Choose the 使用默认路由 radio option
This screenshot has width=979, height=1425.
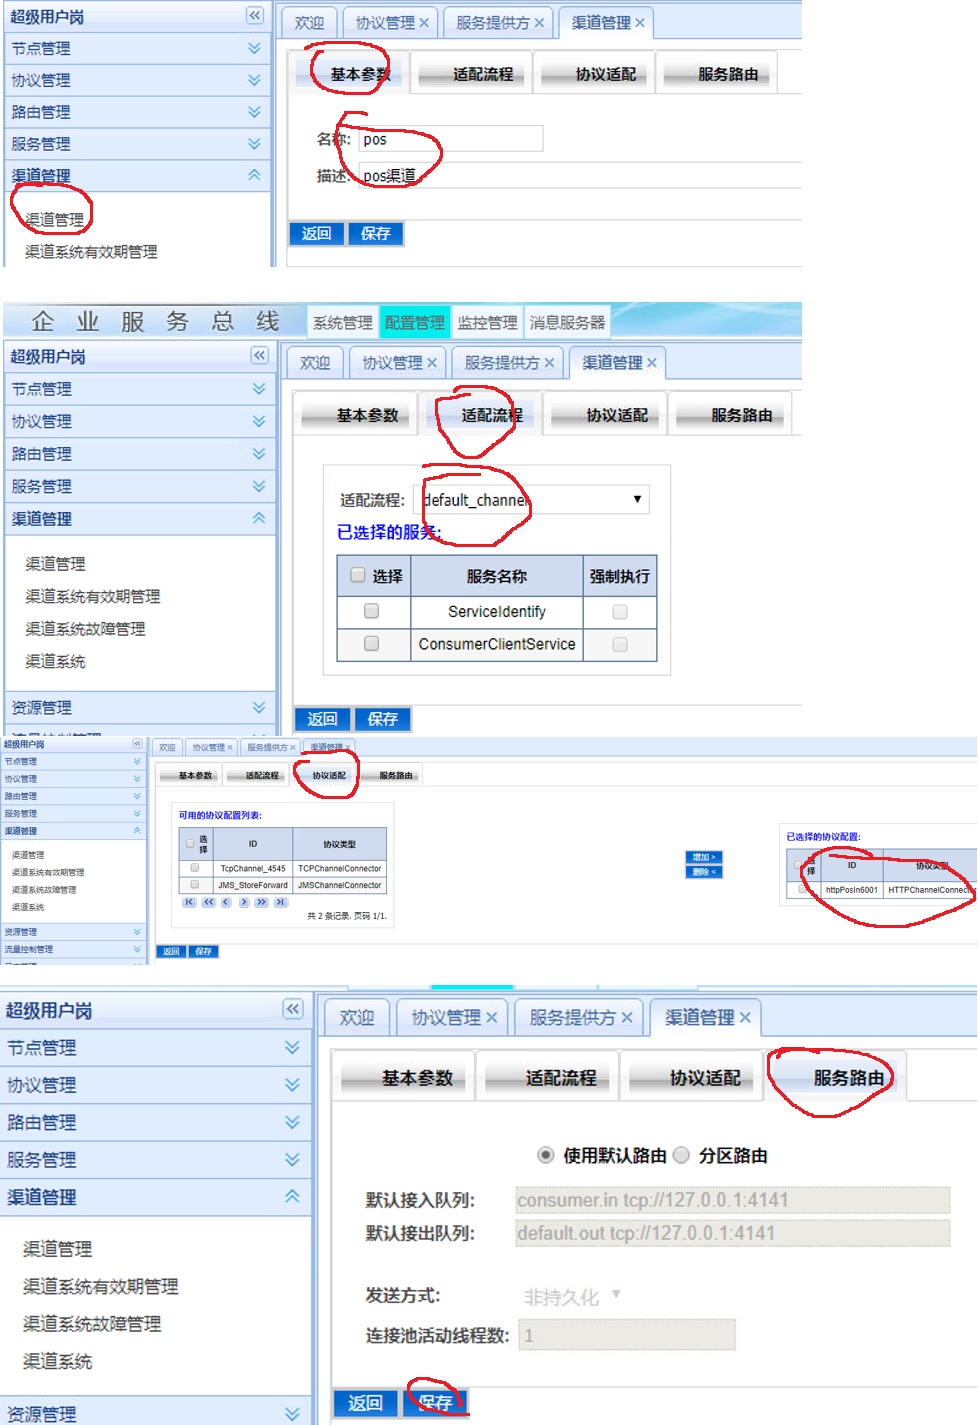click(546, 1155)
